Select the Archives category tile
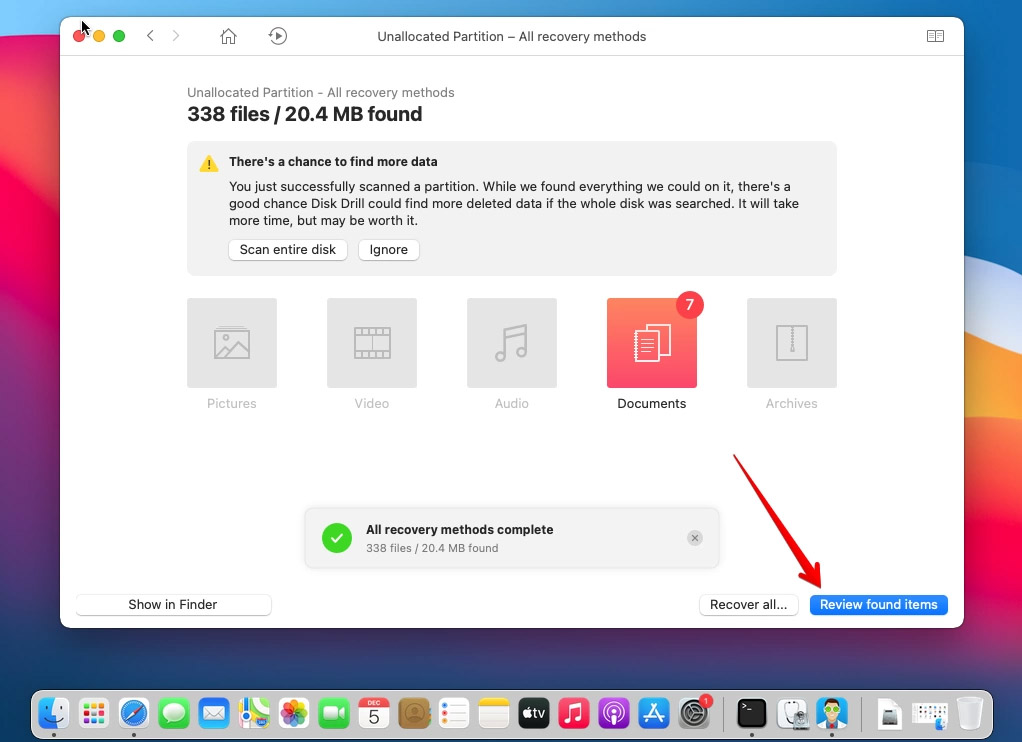This screenshot has height=742, width=1022. [x=792, y=343]
